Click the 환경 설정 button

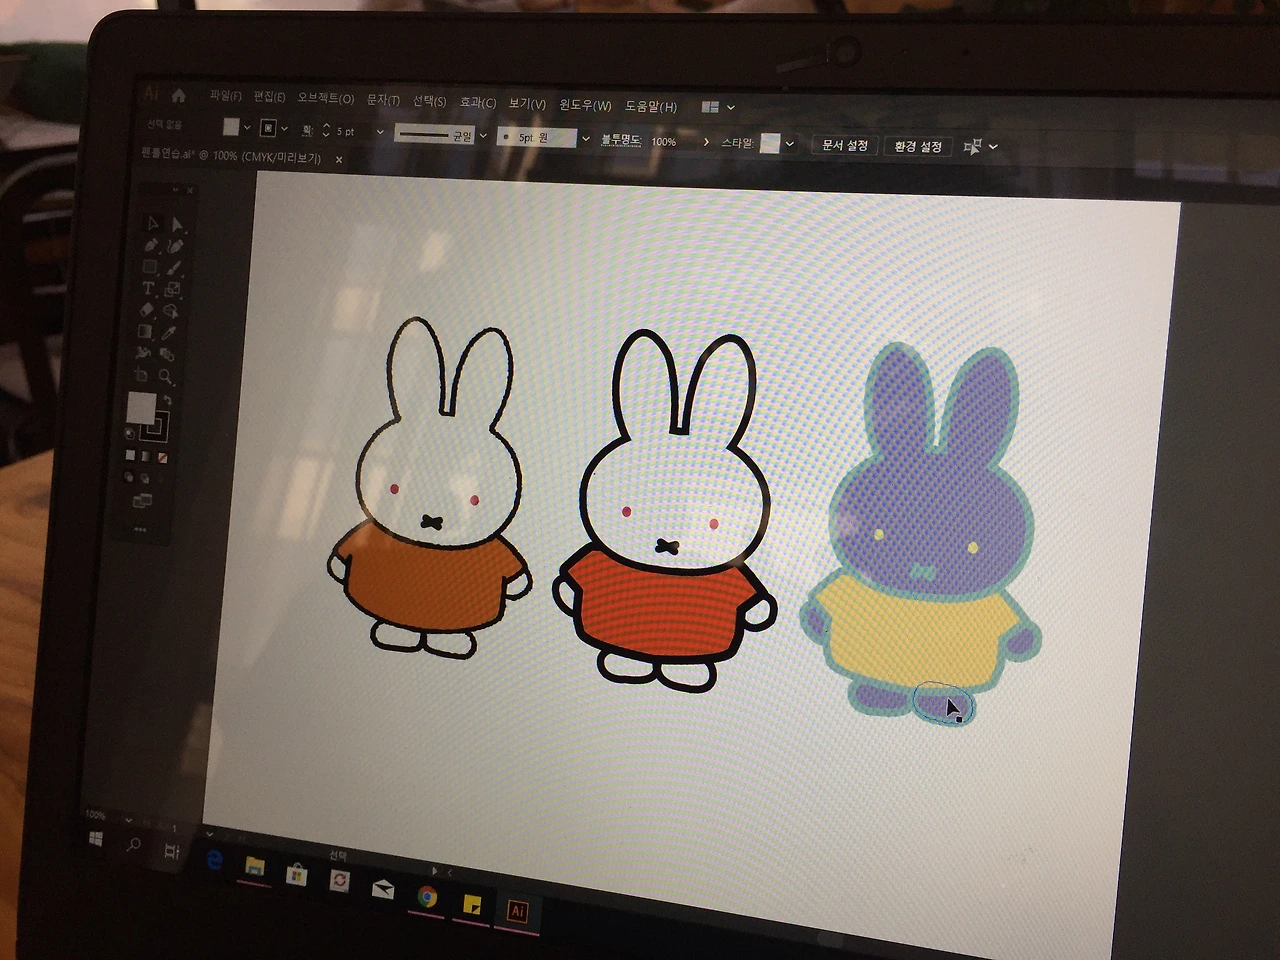pos(918,147)
